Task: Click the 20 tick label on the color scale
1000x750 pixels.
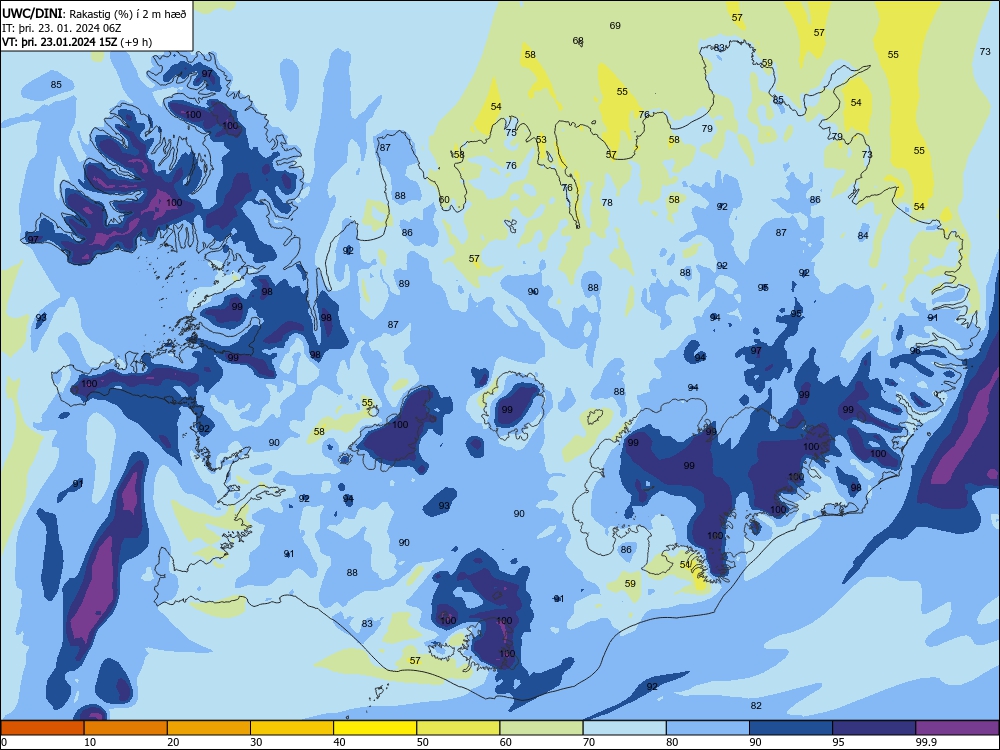Action: click(x=173, y=742)
